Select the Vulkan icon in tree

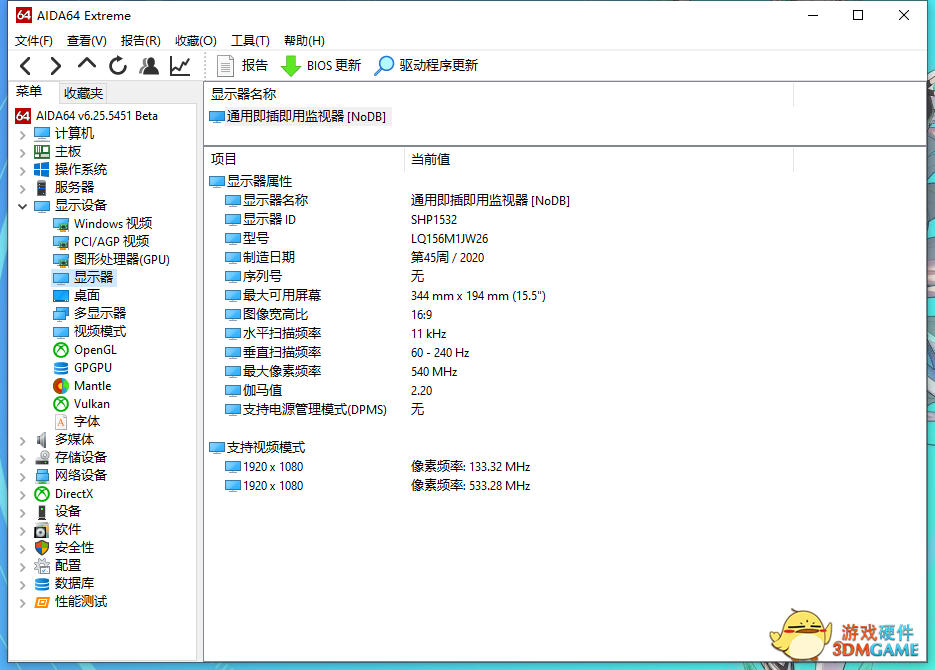(61, 404)
